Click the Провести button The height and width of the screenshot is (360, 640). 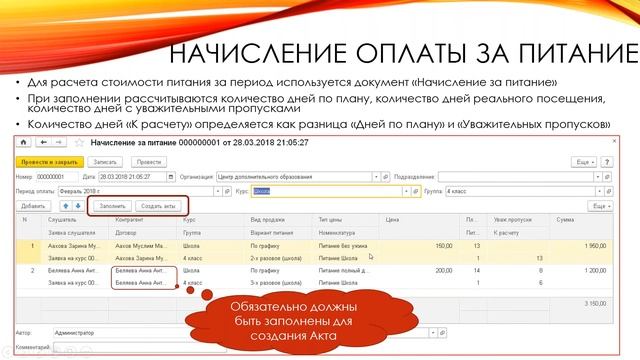tap(149, 162)
